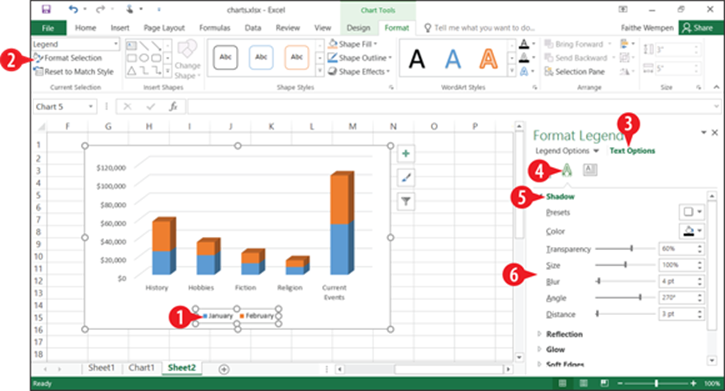The width and height of the screenshot is (725, 391).
Task: Click the Save icon in title bar
Action: 46,9
